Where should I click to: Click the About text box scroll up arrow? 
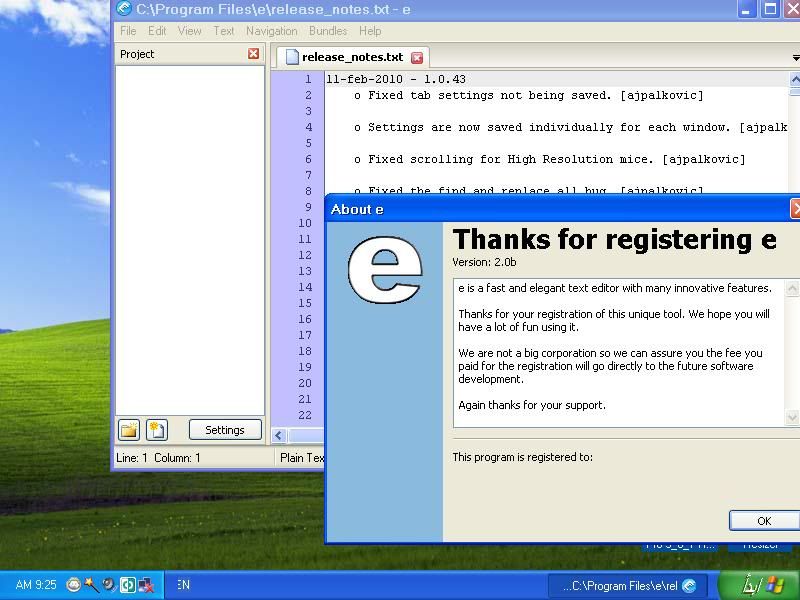tap(792, 288)
